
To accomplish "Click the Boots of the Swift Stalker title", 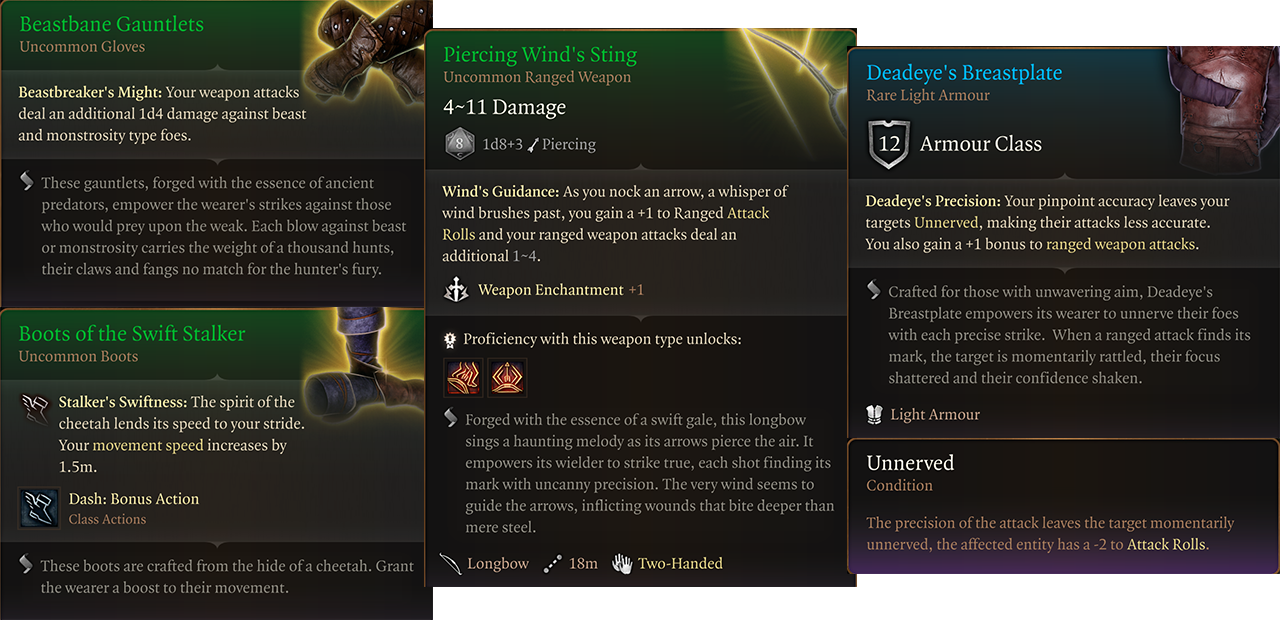I will click(132, 334).
